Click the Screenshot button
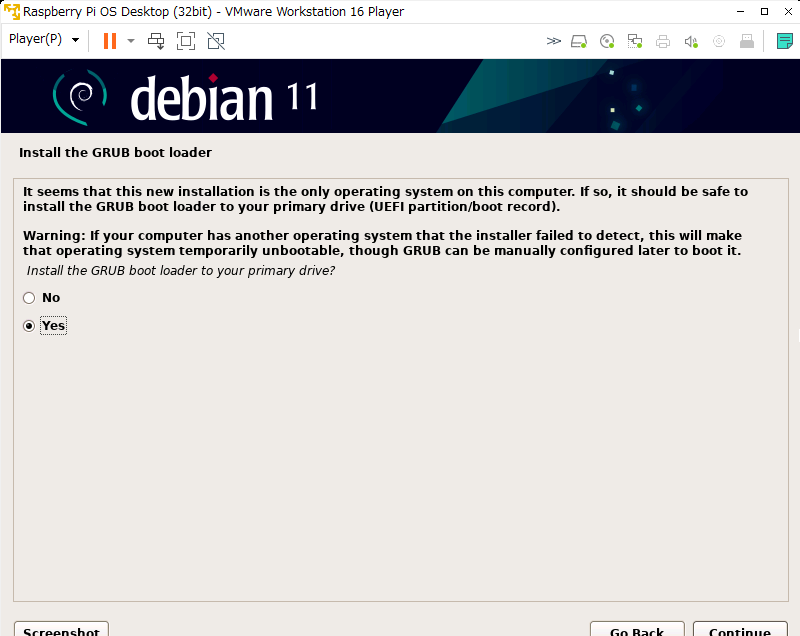Viewport: 800px width, 636px height. point(61,629)
